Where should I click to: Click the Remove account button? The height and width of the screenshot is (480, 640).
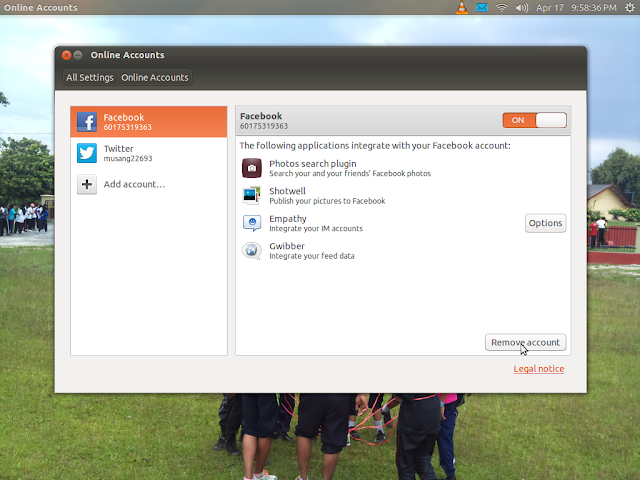click(x=525, y=342)
